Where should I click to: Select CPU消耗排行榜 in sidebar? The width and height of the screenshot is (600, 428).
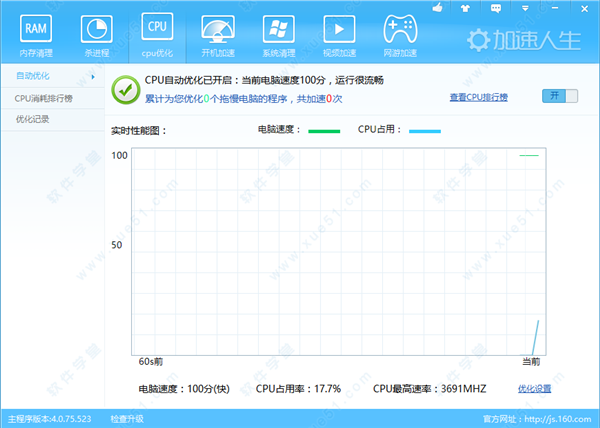point(45,98)
